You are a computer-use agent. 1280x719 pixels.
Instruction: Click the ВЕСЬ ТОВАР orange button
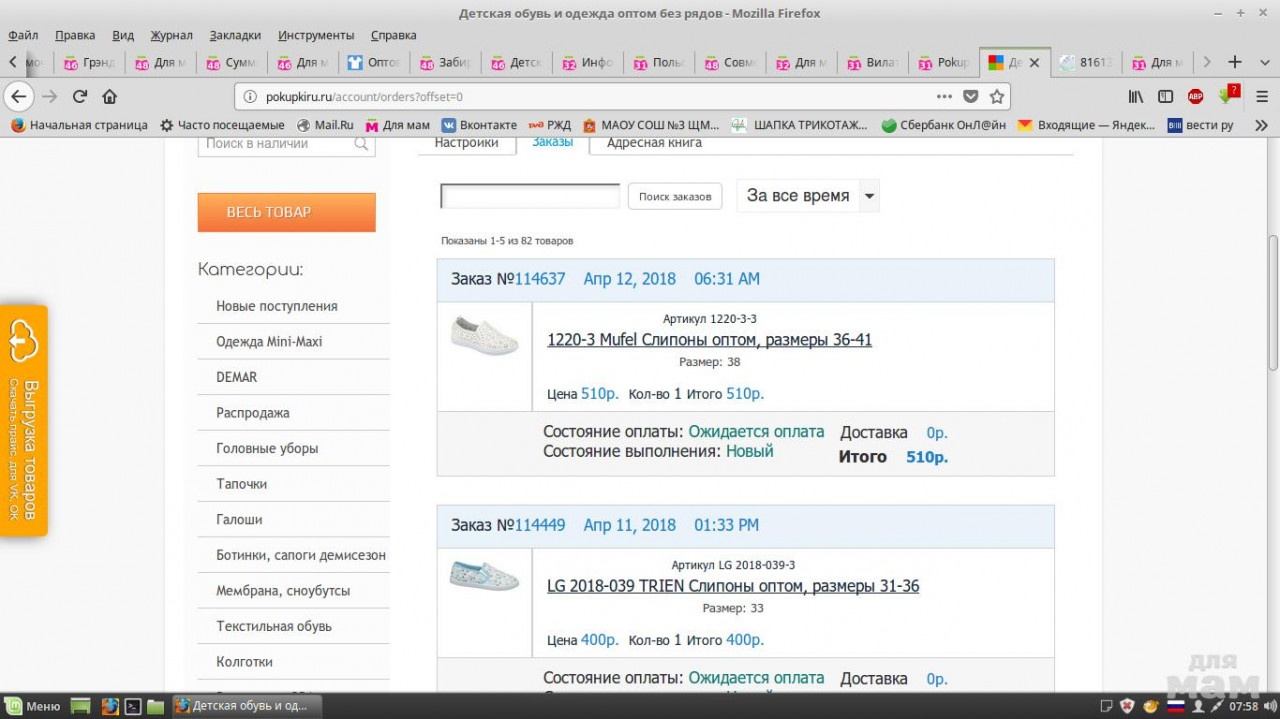tap(286, 212)
